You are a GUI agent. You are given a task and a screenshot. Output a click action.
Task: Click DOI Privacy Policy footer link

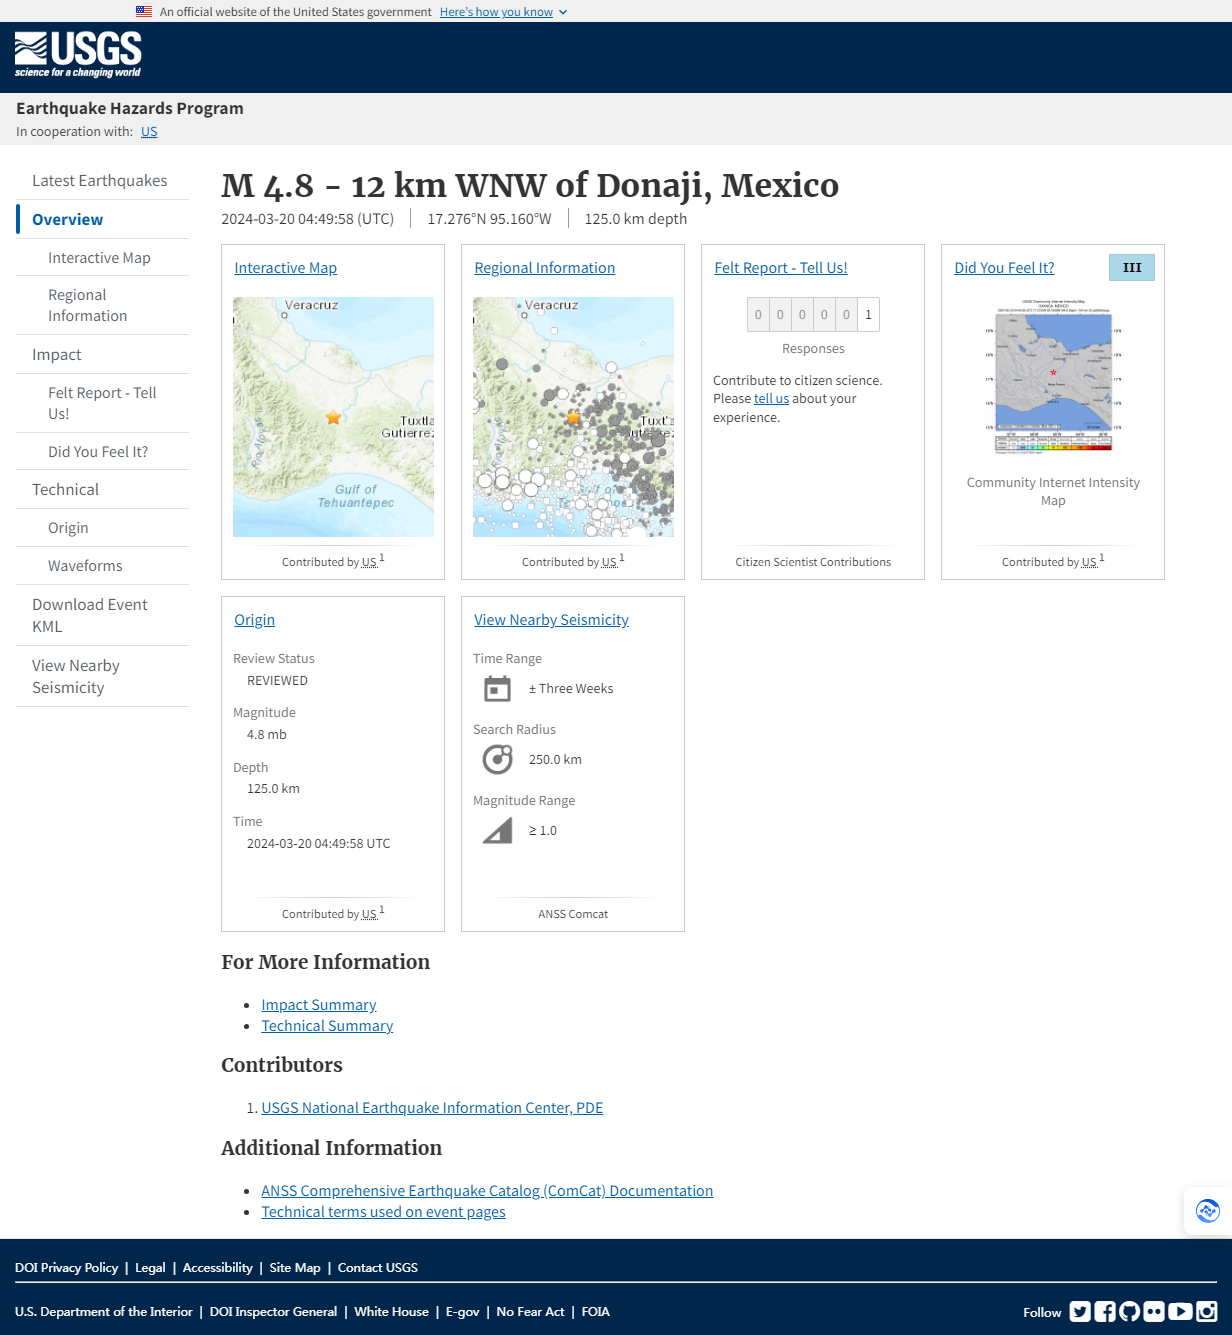(x=66, y=1268)
